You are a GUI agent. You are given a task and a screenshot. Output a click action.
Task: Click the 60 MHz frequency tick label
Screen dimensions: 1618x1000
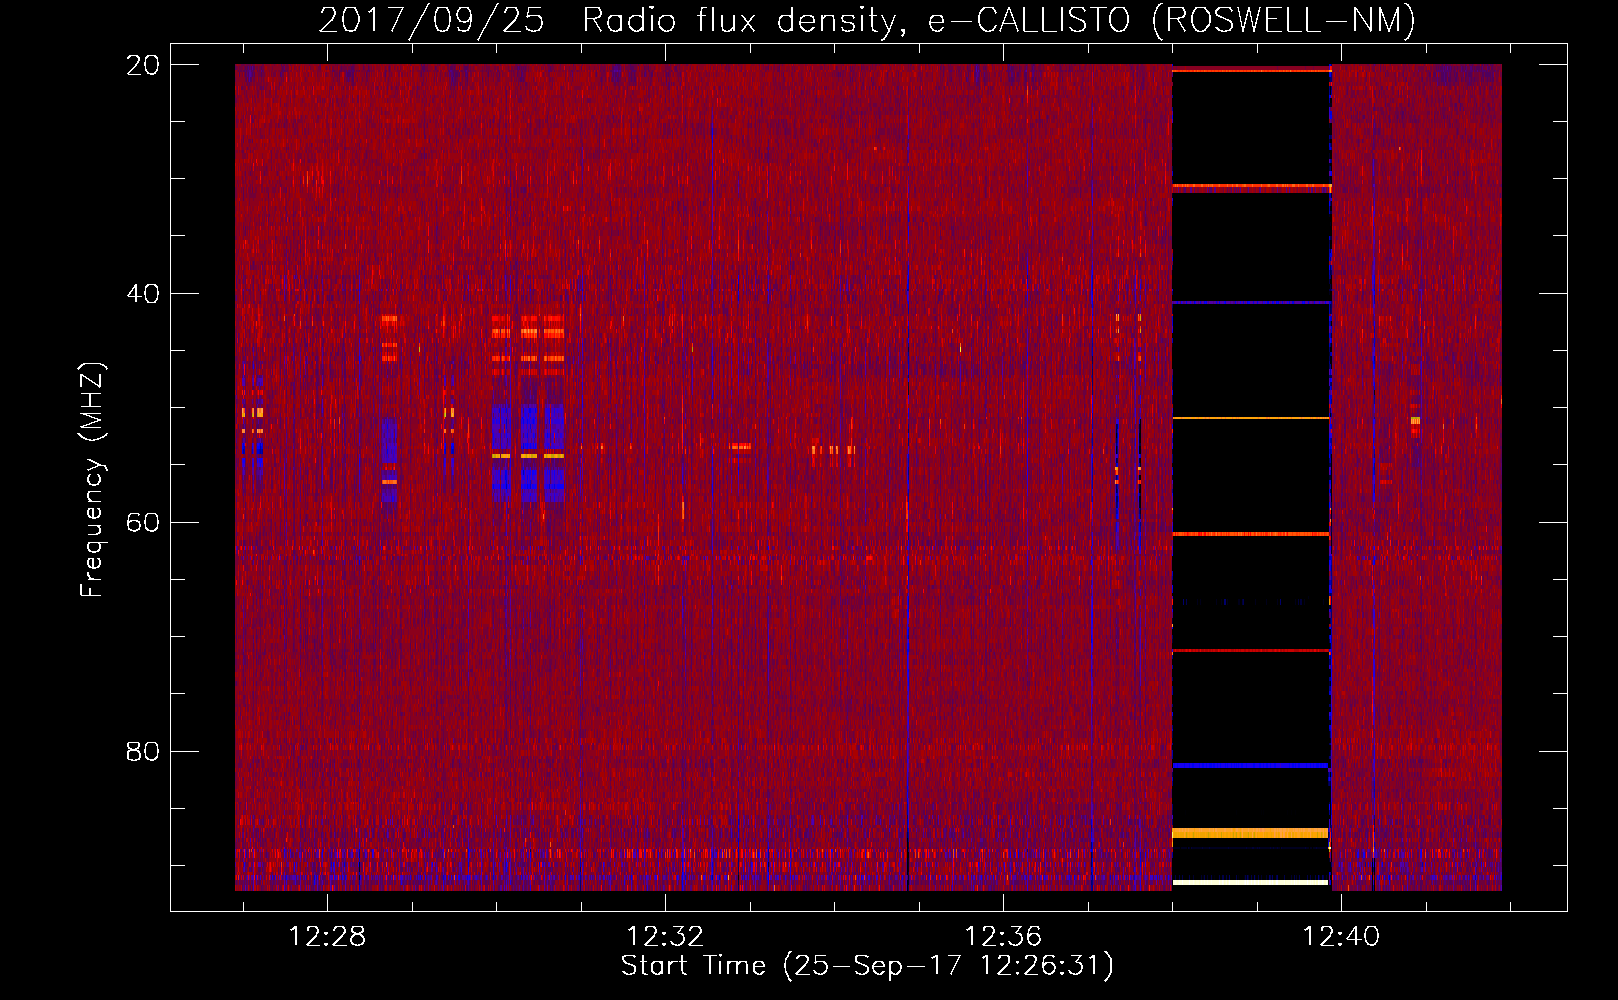(143, 523)
